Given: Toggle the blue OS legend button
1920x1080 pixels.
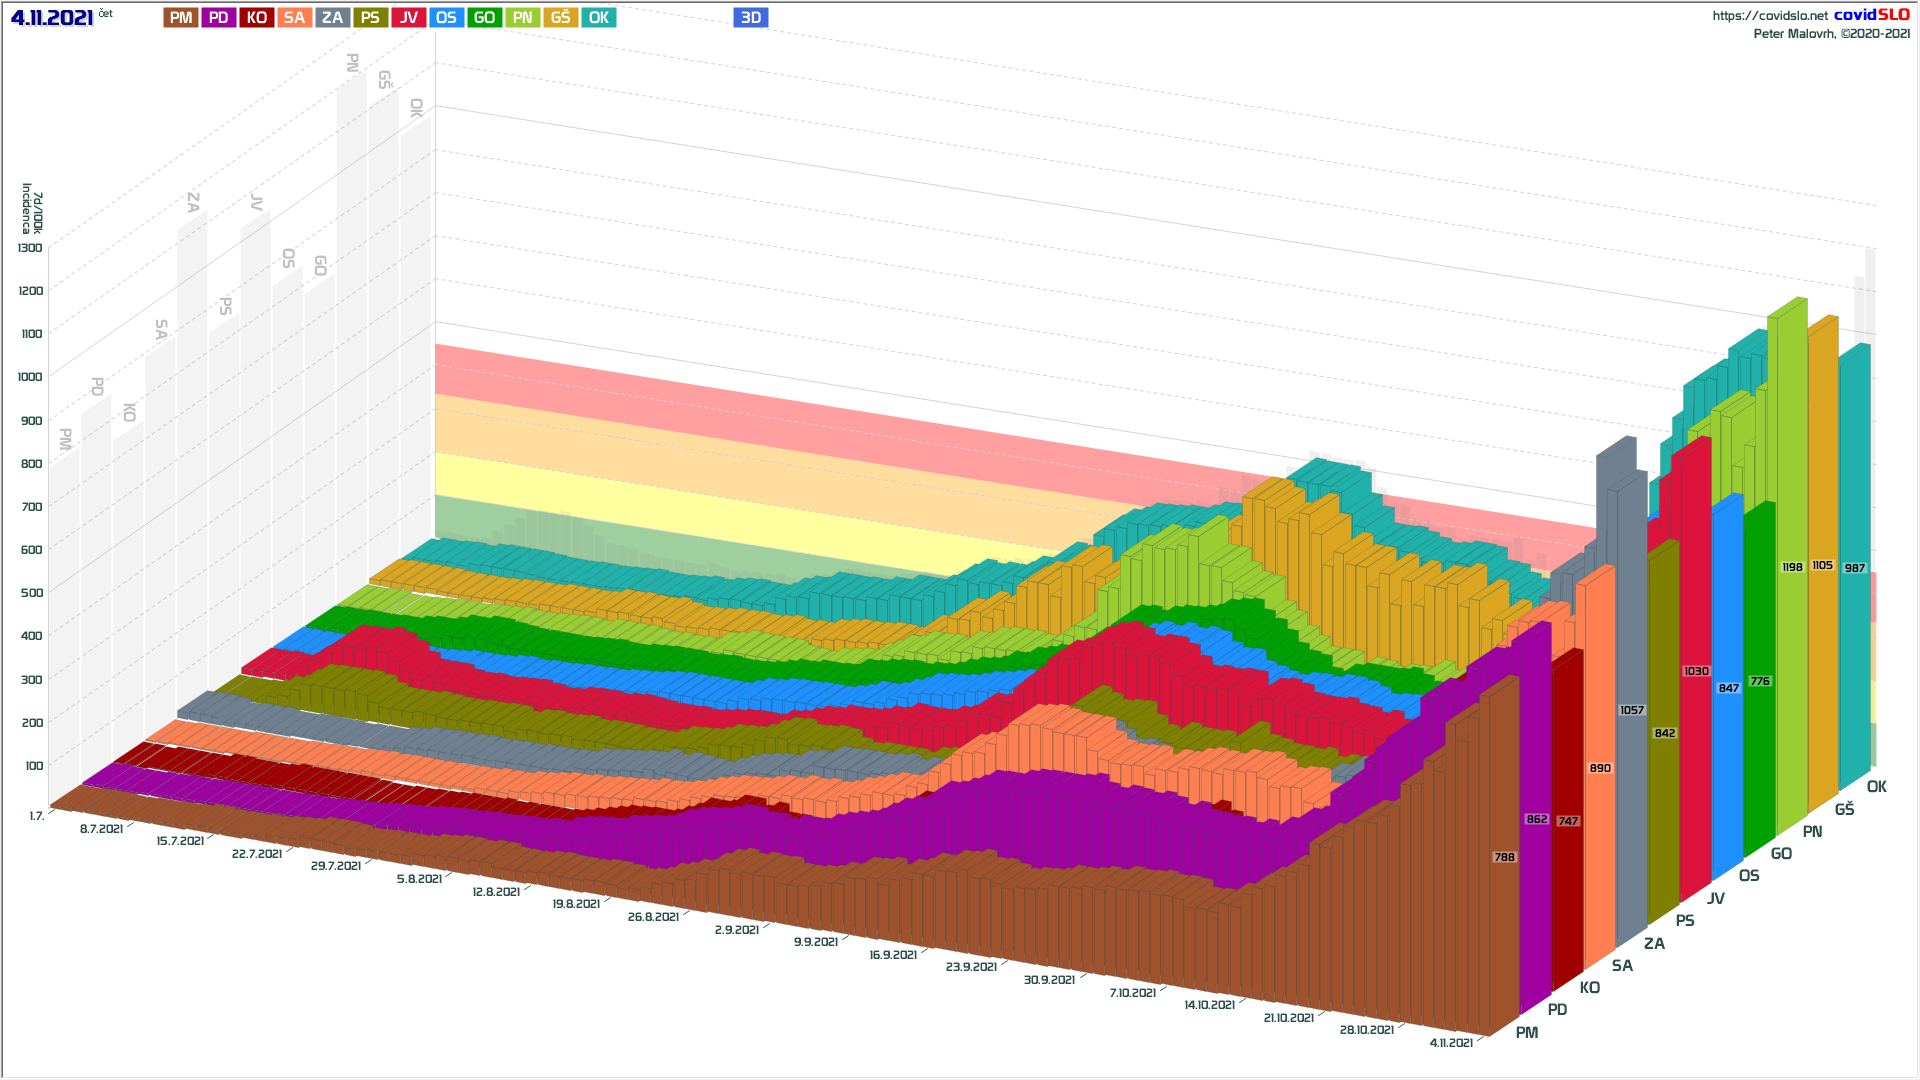Looking at the screenshot, I should coord(446,18).
